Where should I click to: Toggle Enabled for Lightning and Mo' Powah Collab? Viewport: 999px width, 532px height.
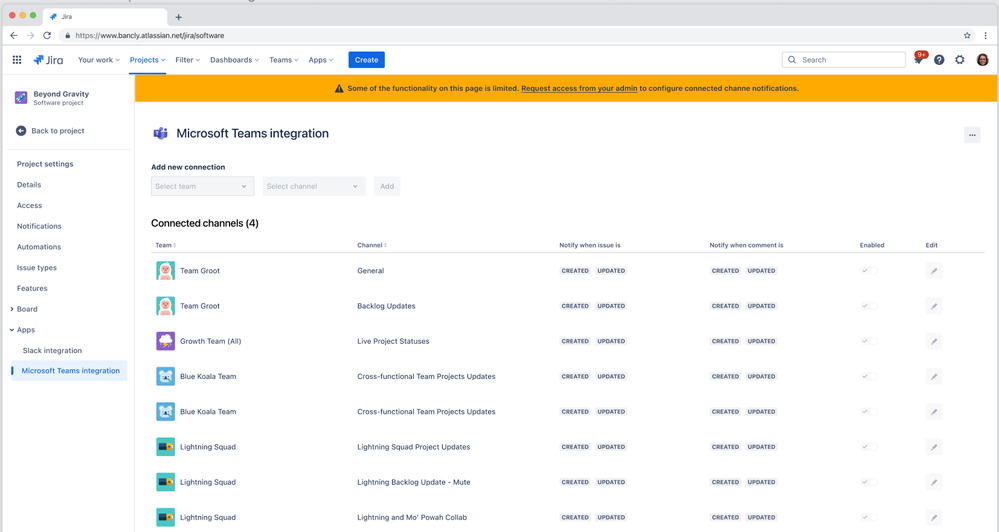click(869, 517)
